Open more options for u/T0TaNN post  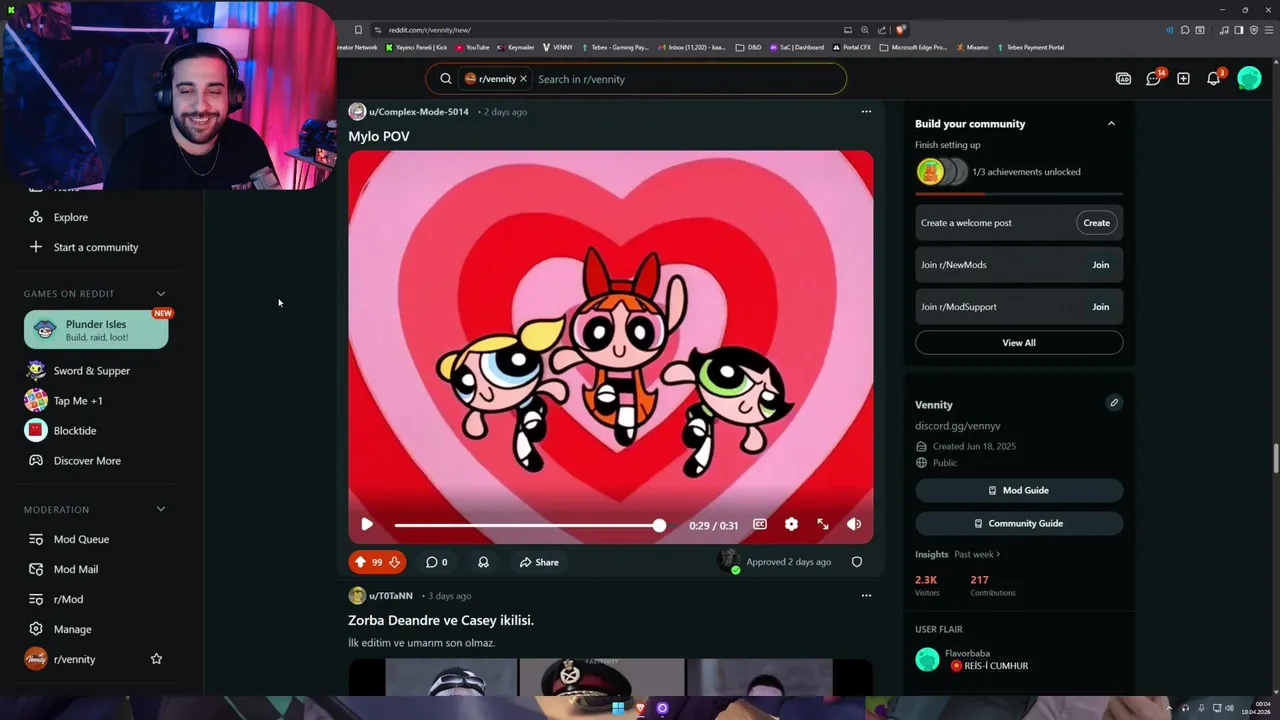click(866, 596)
